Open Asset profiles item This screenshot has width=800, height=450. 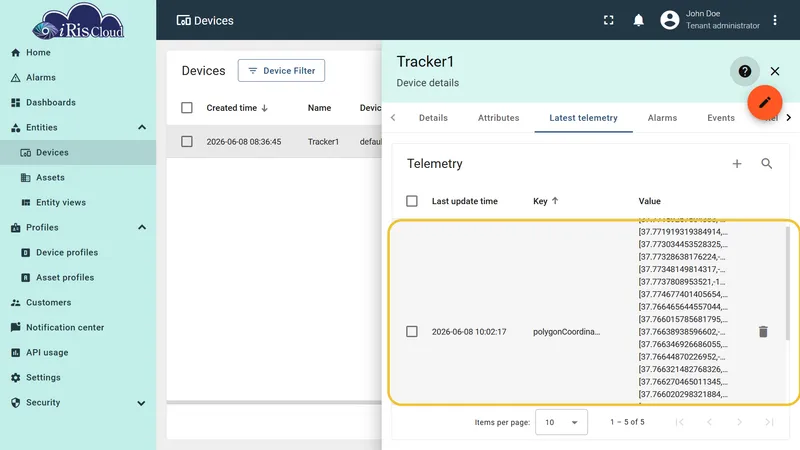(78, 278)
